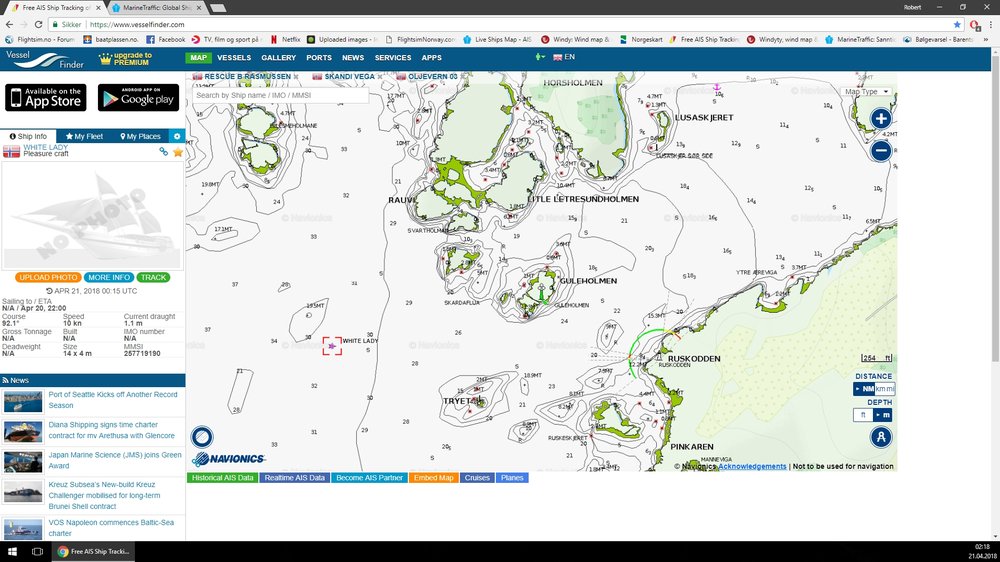Open the App Store download badge
Viewport: 1000px width, 562px height.
(47, 98)
